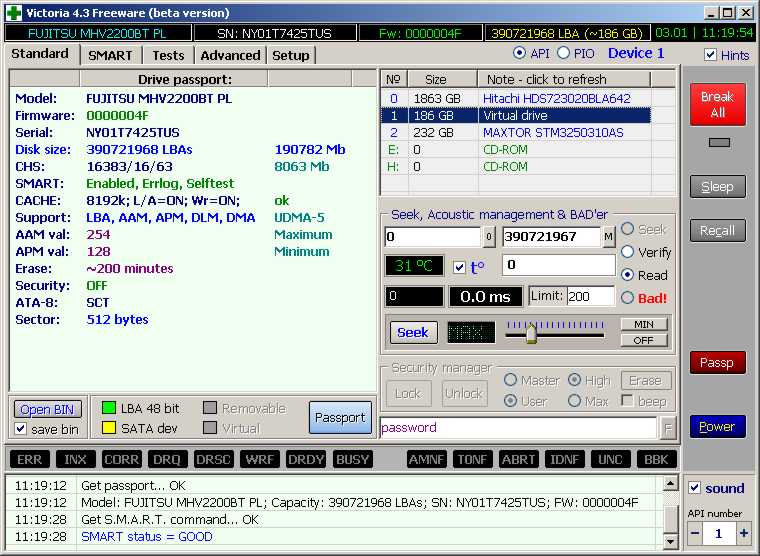Open the Setup tab

291,55
